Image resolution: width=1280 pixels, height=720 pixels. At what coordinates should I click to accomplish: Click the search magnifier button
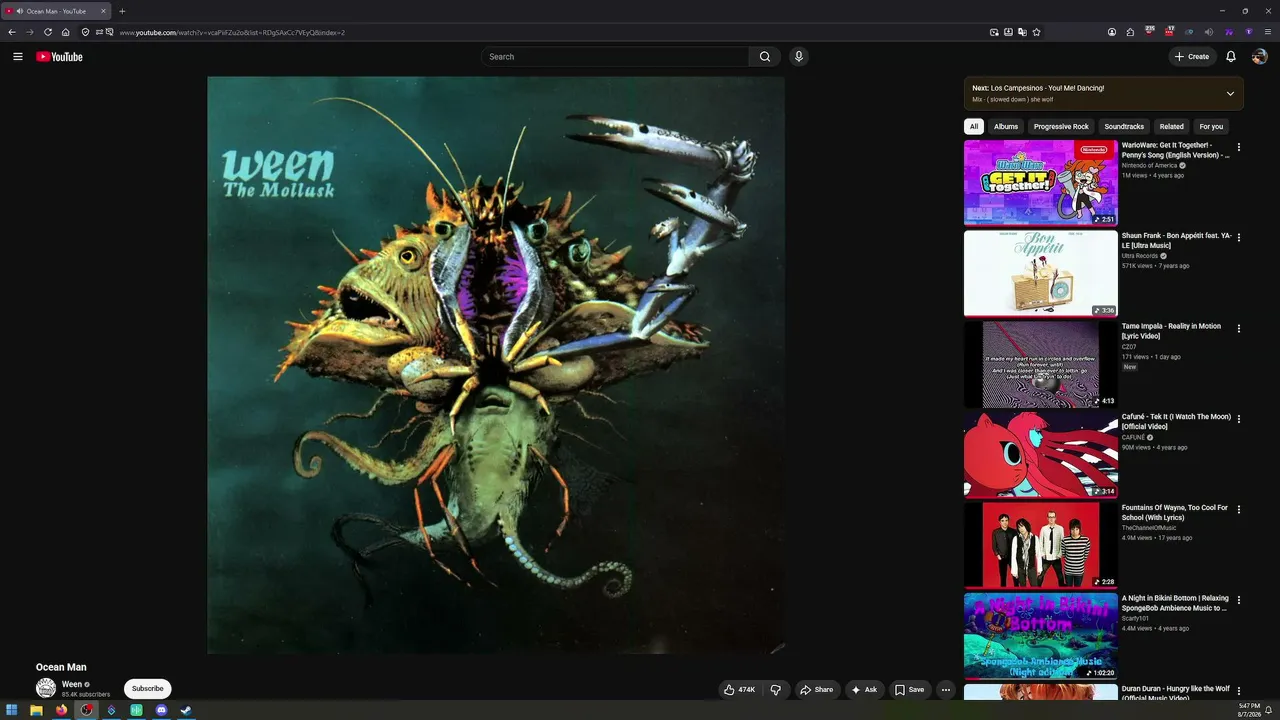[x=765, y=57]
